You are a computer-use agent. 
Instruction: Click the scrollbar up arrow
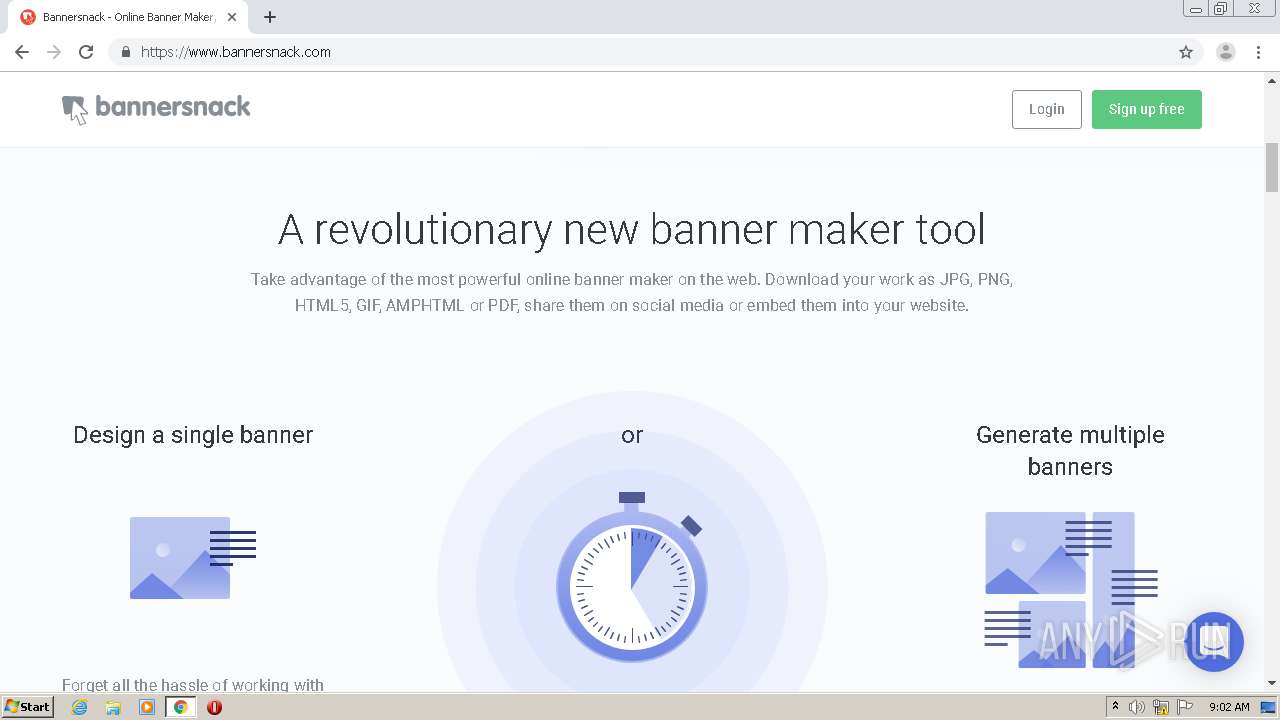pyautogui.click(x=1272, y=80)
